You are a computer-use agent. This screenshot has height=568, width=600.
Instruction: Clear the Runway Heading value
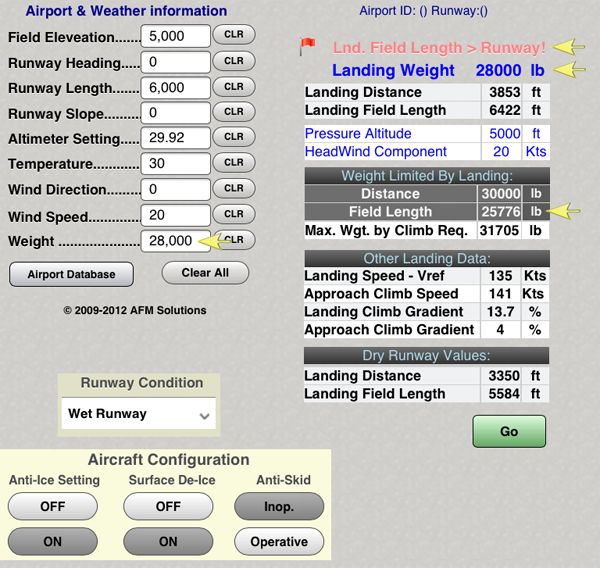pos(234,60)
